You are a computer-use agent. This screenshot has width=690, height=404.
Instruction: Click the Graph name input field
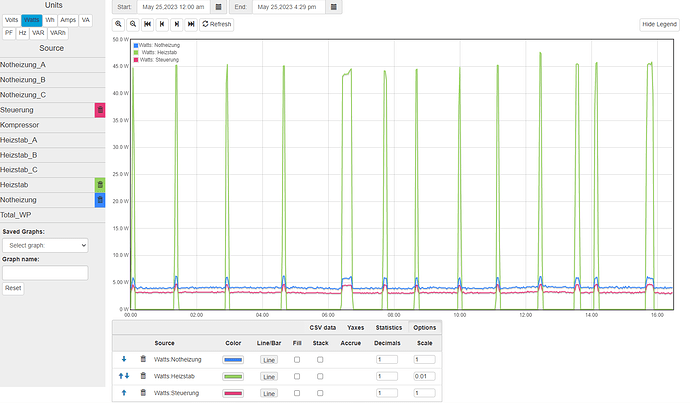click(45, 273)
